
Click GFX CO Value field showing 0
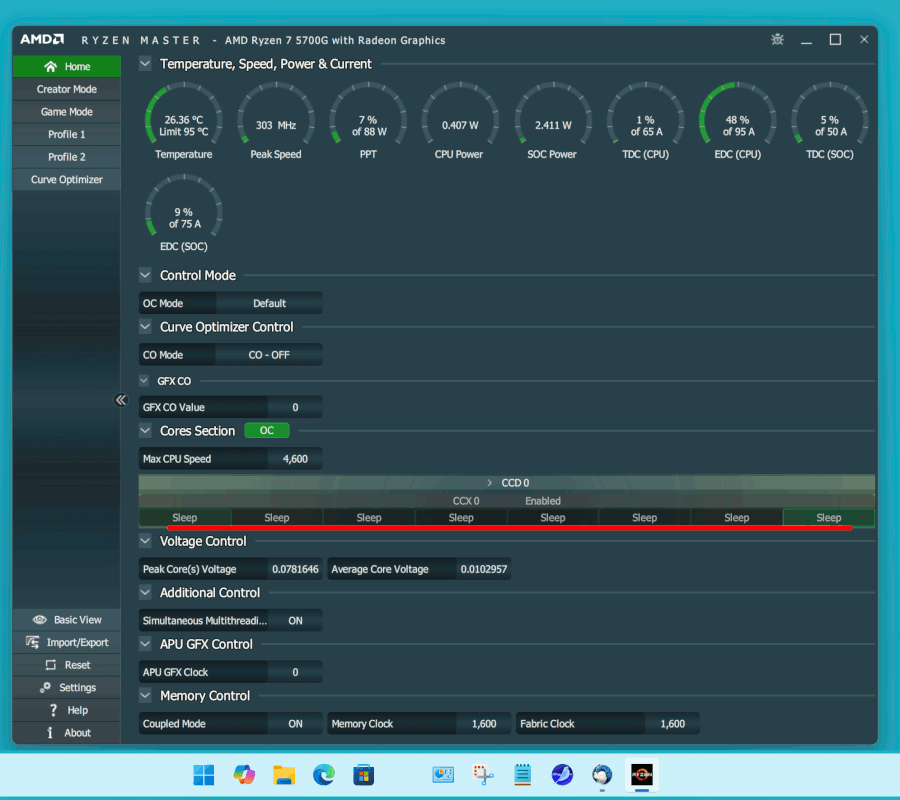coord(295,407)
